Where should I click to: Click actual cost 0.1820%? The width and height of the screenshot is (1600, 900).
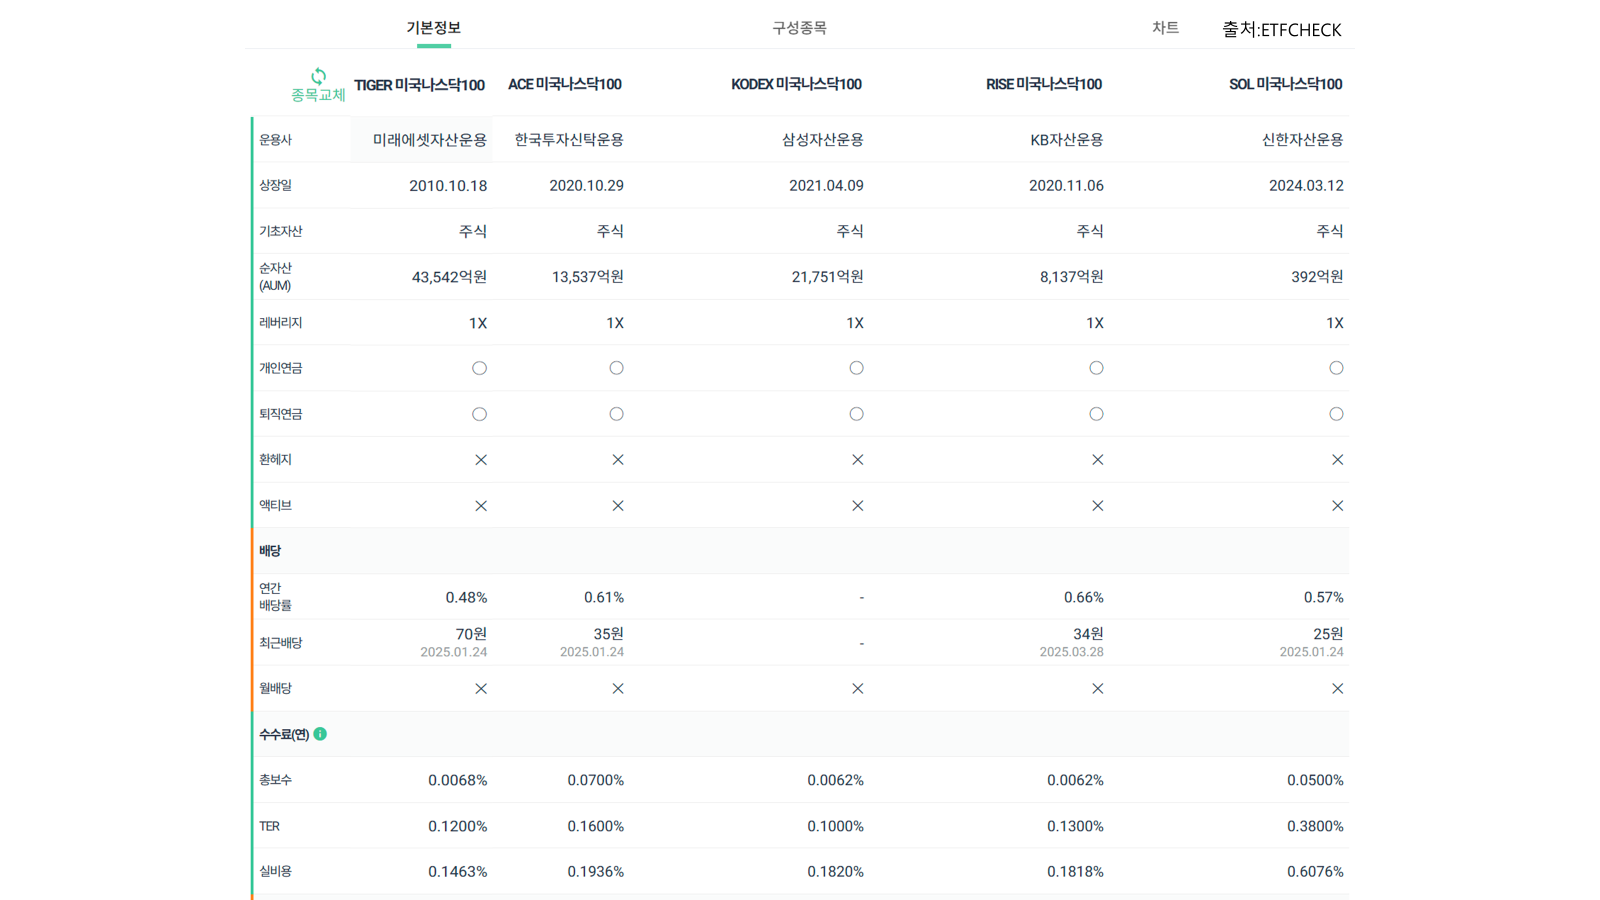click(836, 872)
